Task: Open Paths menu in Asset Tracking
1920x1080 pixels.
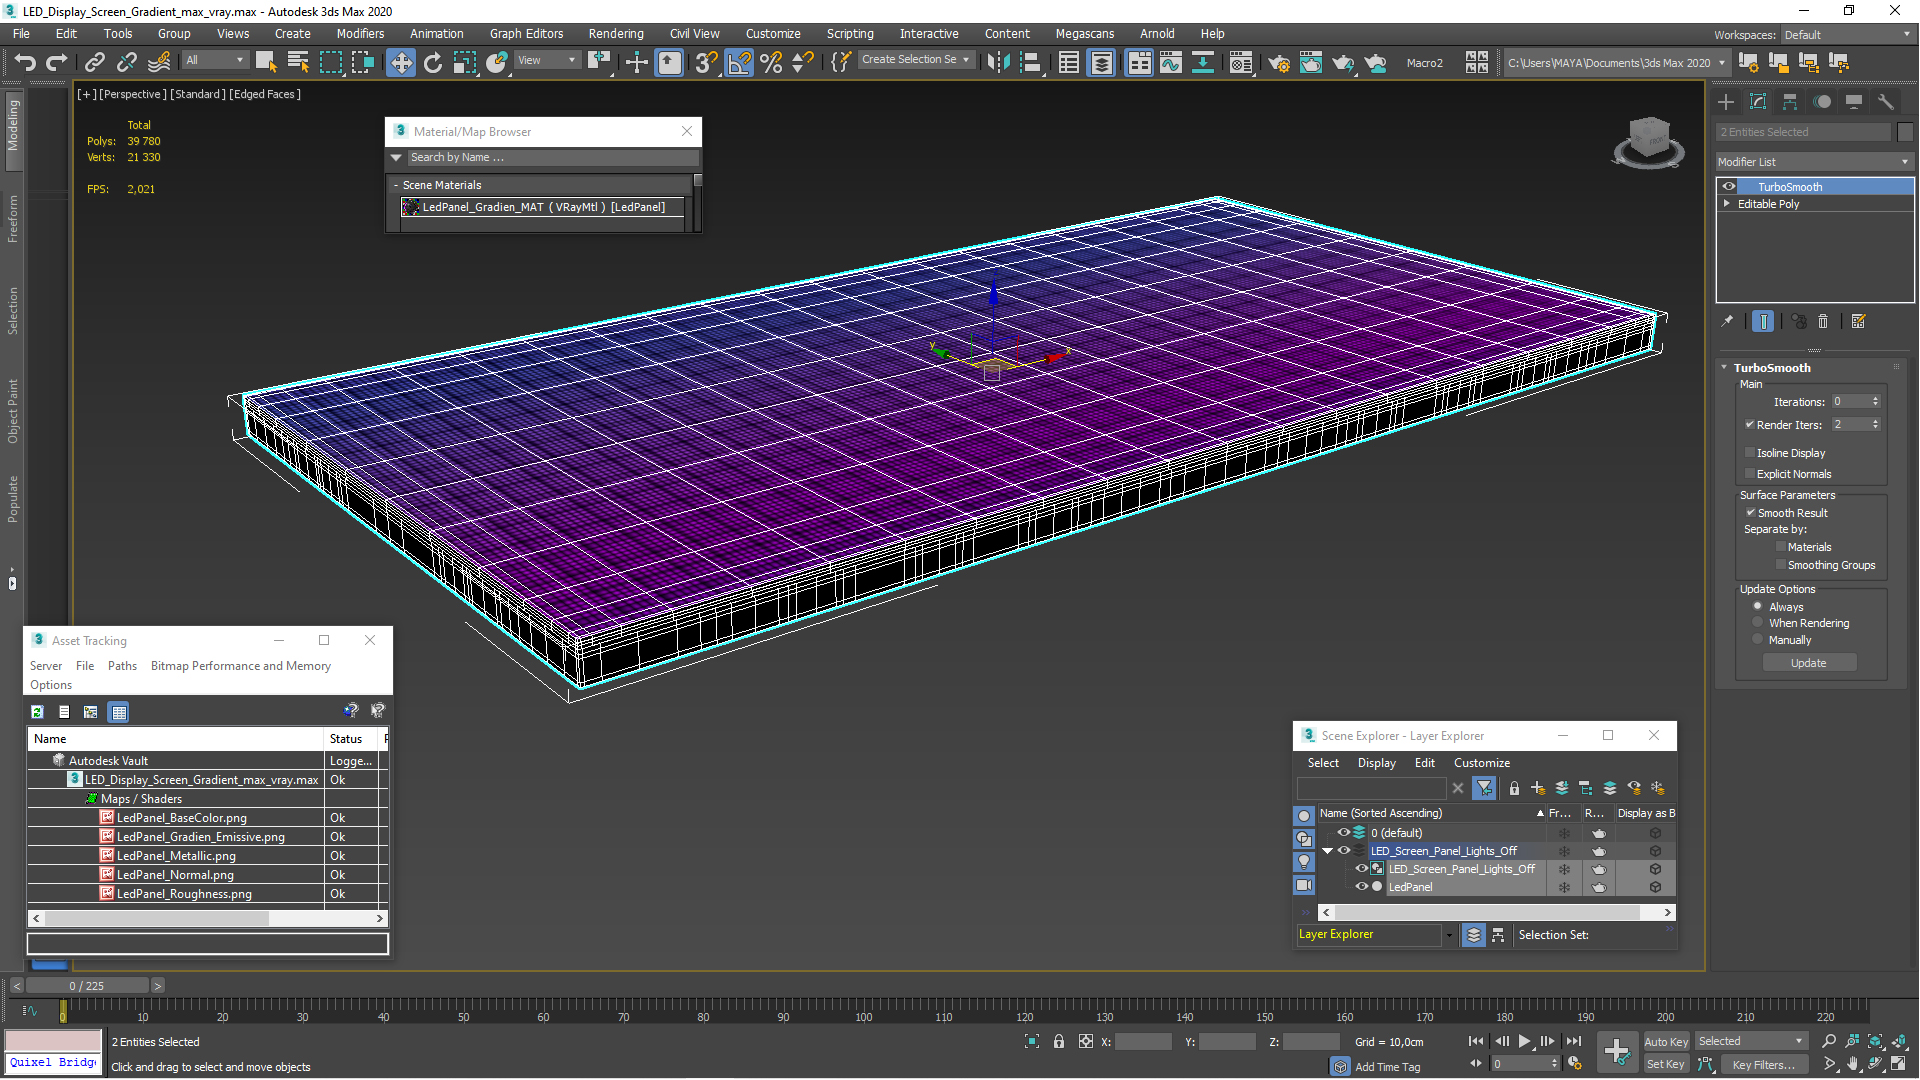Action: tap(122, 666)
